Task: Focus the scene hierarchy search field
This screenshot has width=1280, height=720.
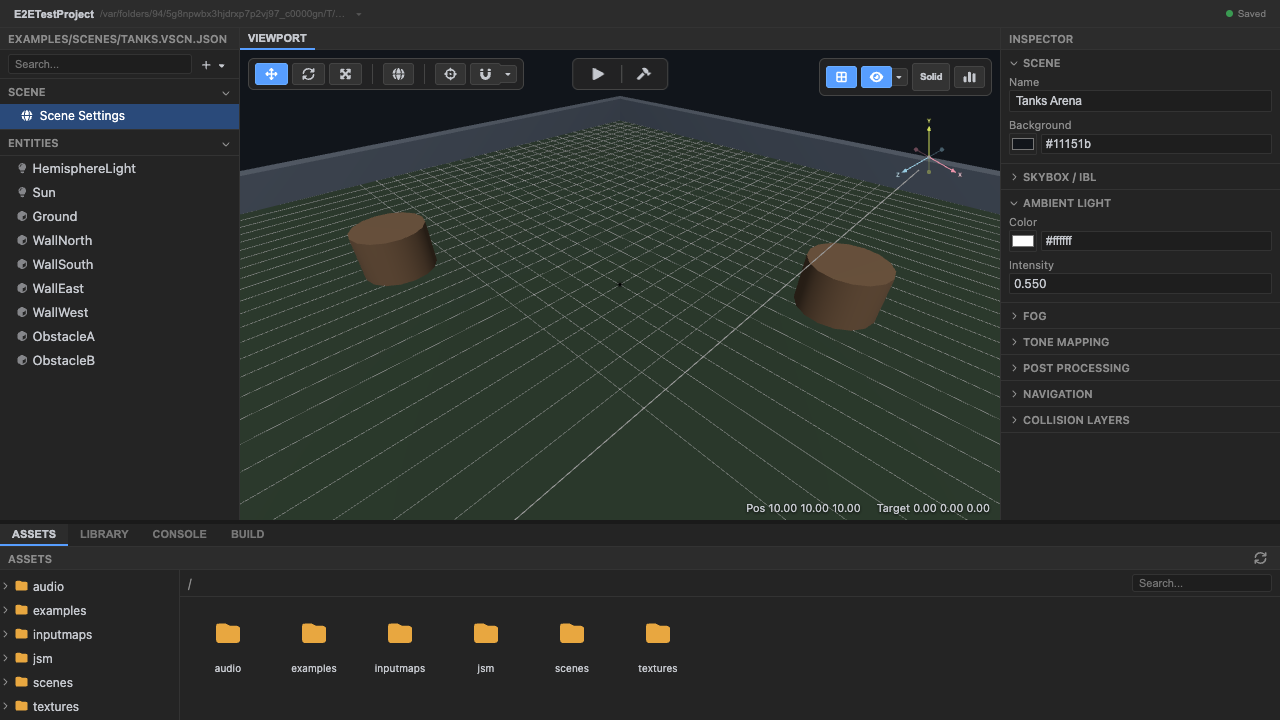Action: tap(99, 64)
